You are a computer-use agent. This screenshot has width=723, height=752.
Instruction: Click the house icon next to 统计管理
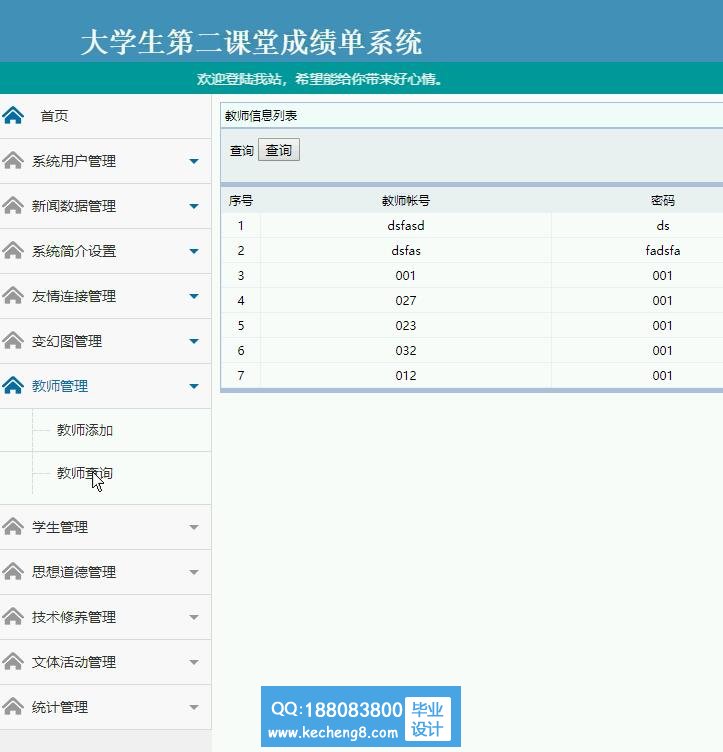click(x=13, y=707)
